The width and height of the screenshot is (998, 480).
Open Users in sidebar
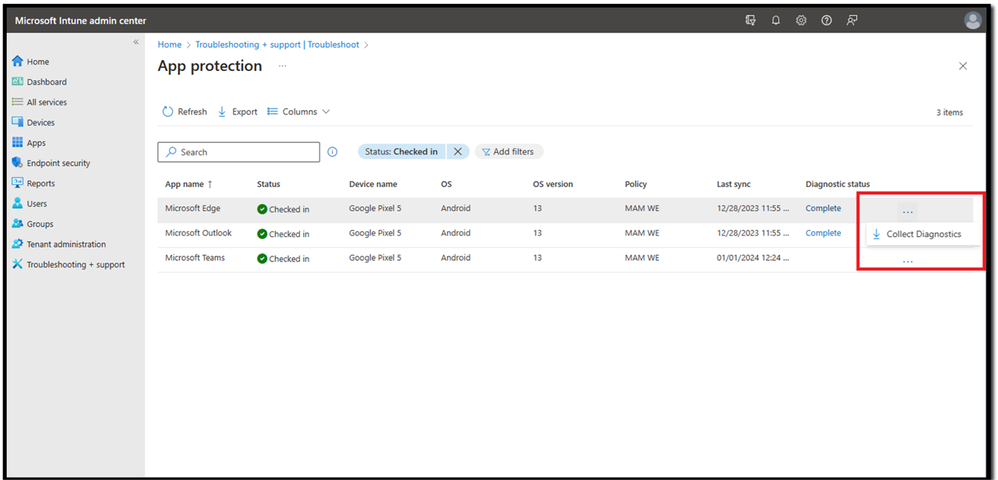[29, 204]
